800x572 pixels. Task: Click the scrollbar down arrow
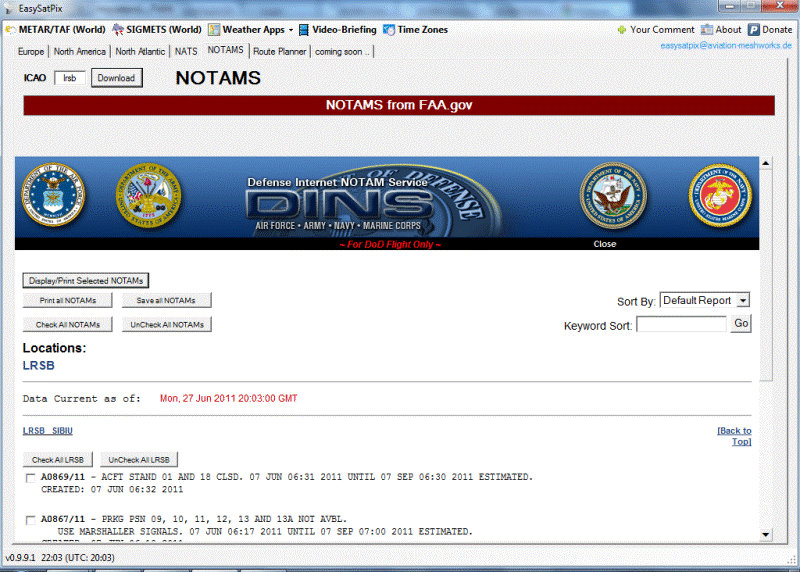coord(765,535)
